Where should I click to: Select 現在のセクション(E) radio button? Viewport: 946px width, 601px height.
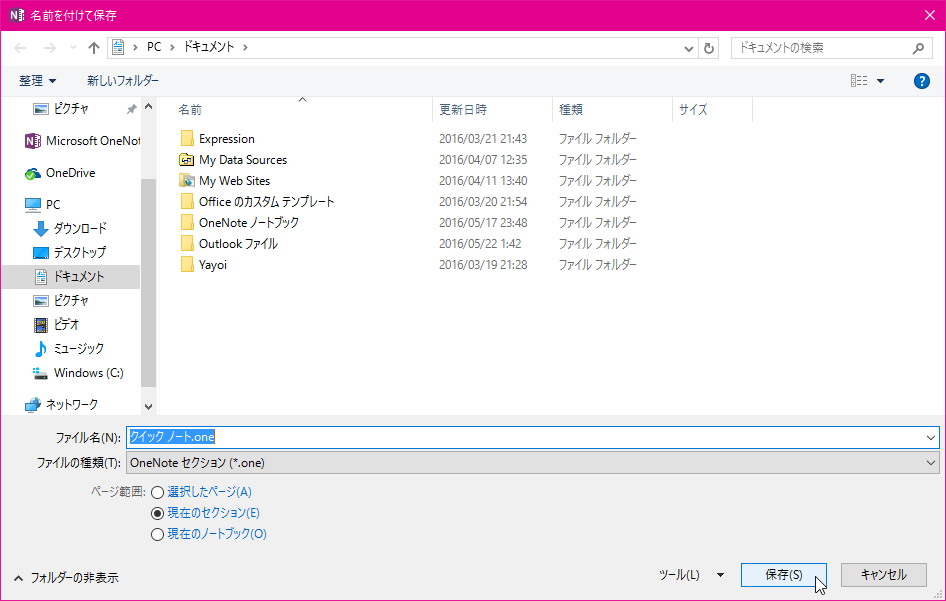tap(157, 514)
